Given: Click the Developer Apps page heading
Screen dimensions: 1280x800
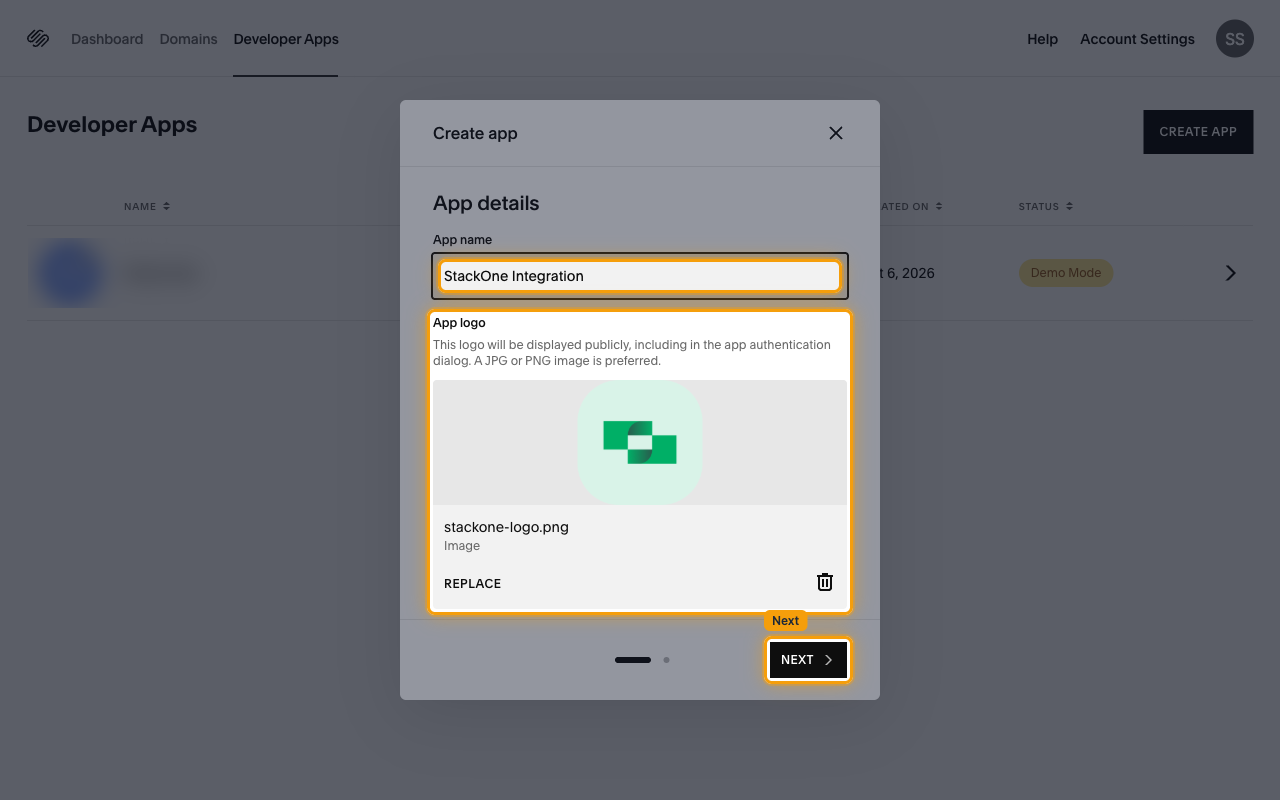Looking at the screenshot, I should (x=112, y=125).
